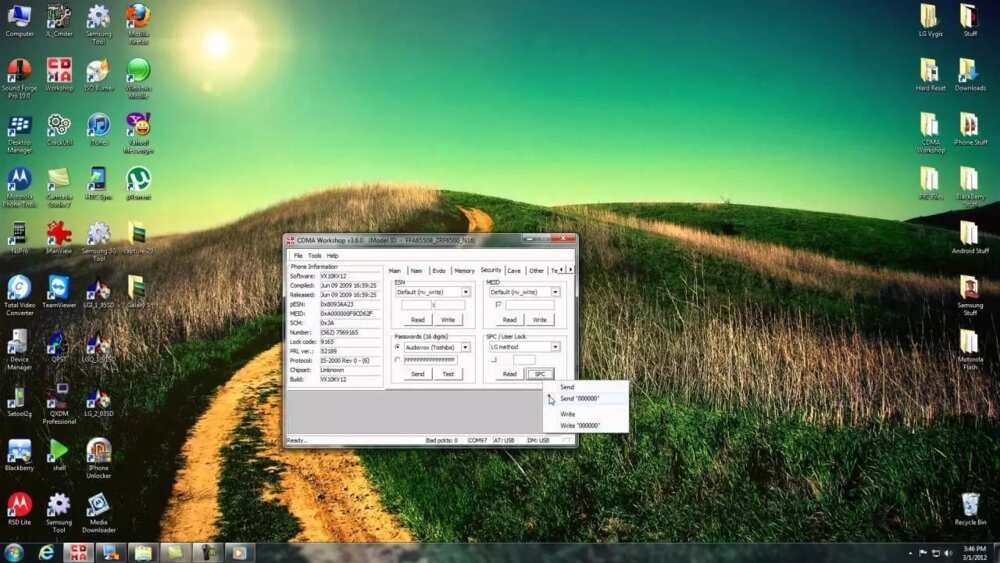Choose Write "000000" from the popup menu
1000x563 pixels.
pyautogui.click(x=585, y=425)
